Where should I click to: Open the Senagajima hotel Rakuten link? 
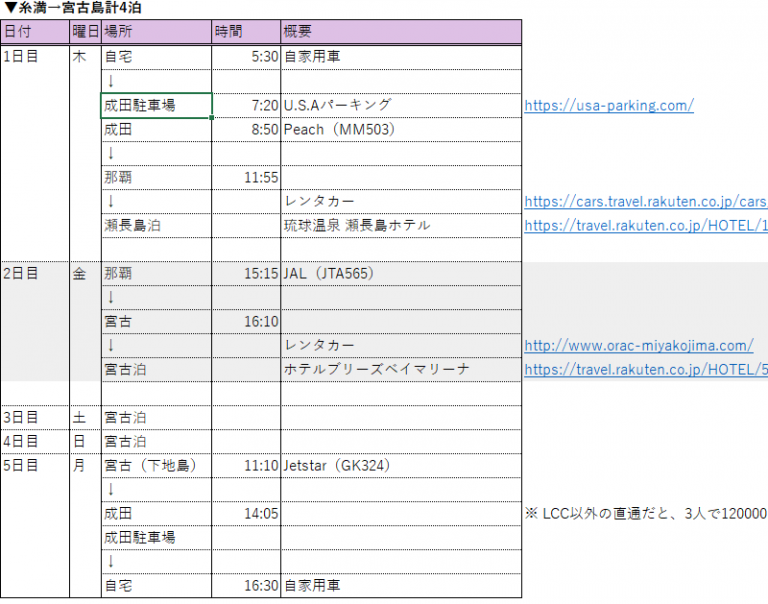[645, 226]
